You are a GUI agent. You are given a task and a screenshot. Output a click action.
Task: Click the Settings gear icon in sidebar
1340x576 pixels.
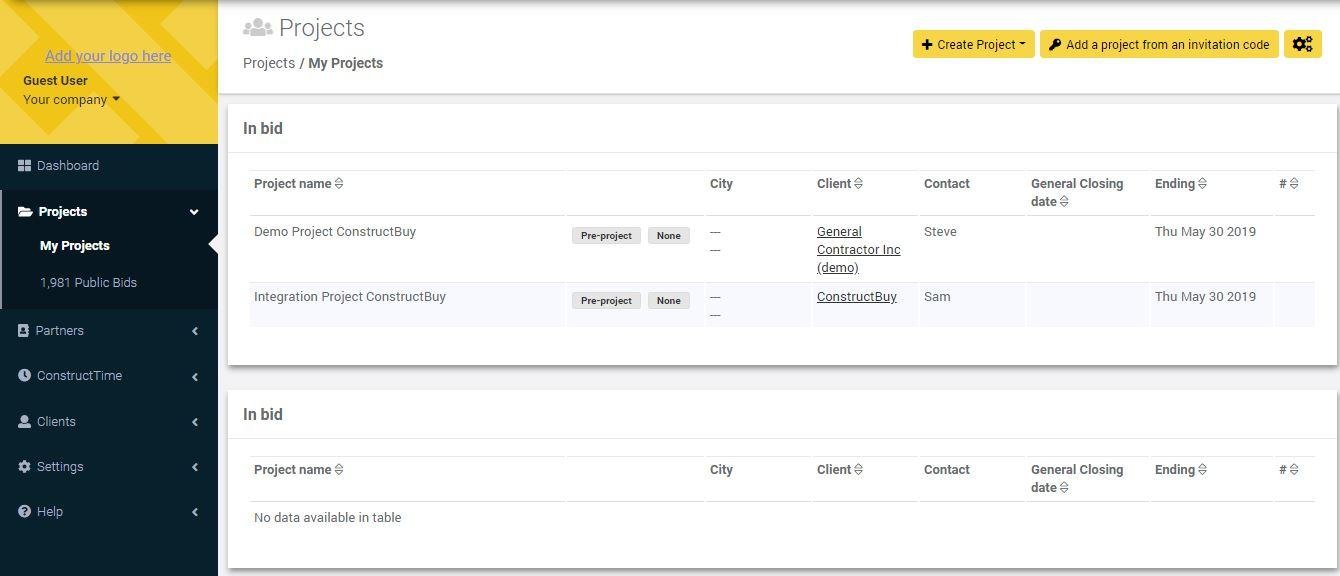click(24, 467)
